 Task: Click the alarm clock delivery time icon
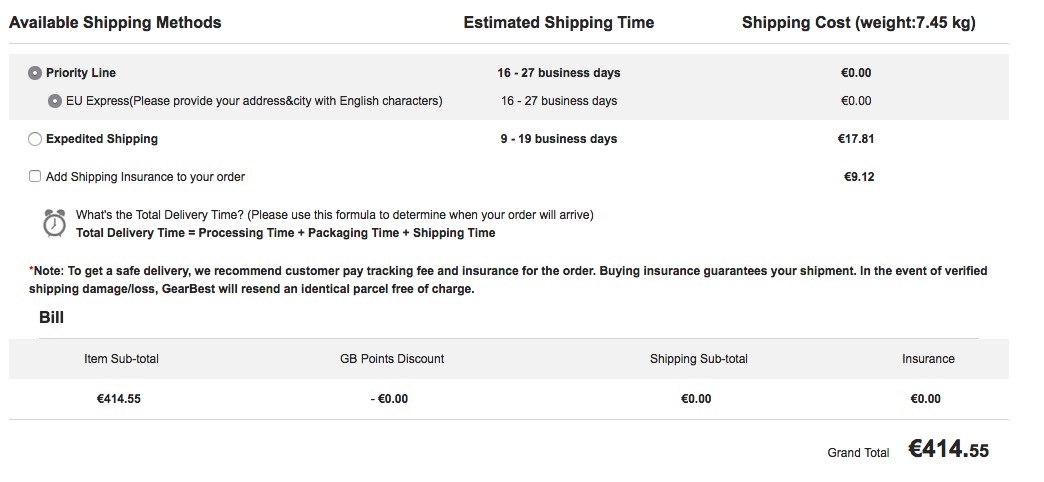55,223
